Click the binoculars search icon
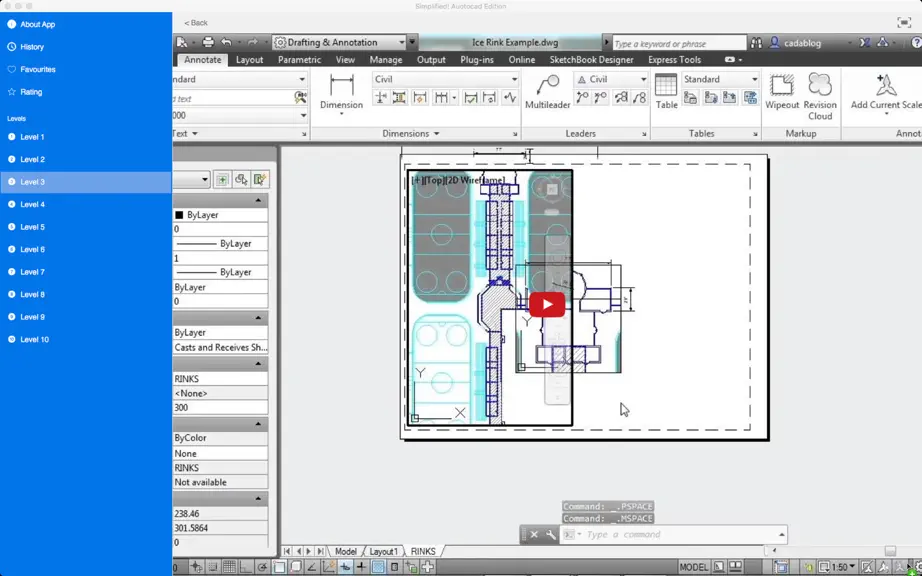 (757, 43)
